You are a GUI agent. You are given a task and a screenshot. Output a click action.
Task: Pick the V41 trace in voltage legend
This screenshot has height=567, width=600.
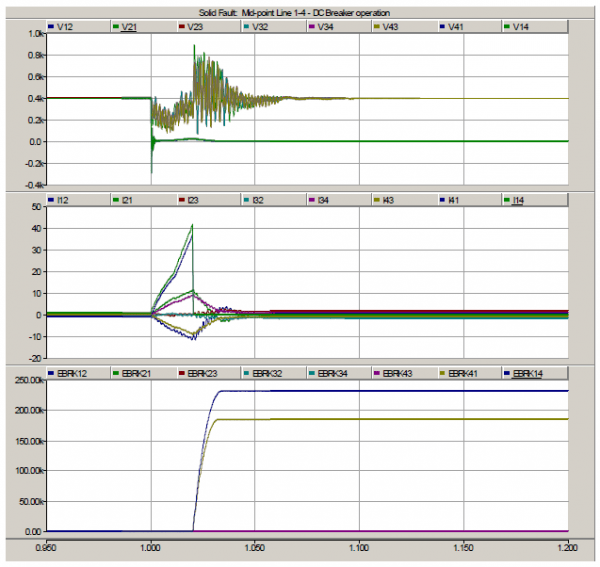[x=470, y=27]
